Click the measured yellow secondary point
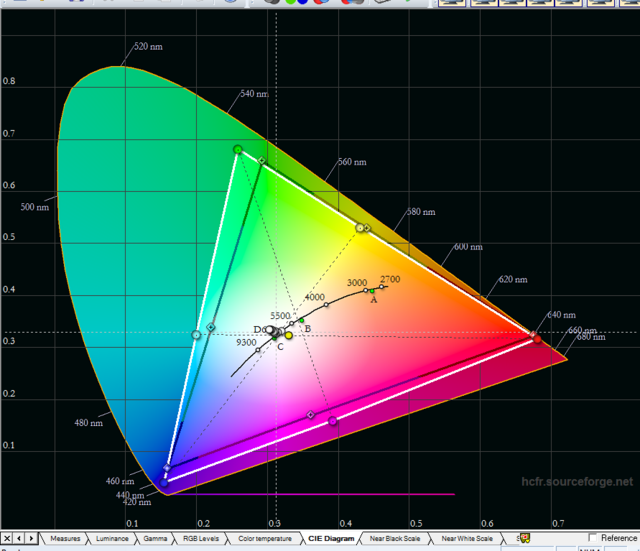Image resolution: width=640 pixels, height=551 pixels. pos(360,227)
